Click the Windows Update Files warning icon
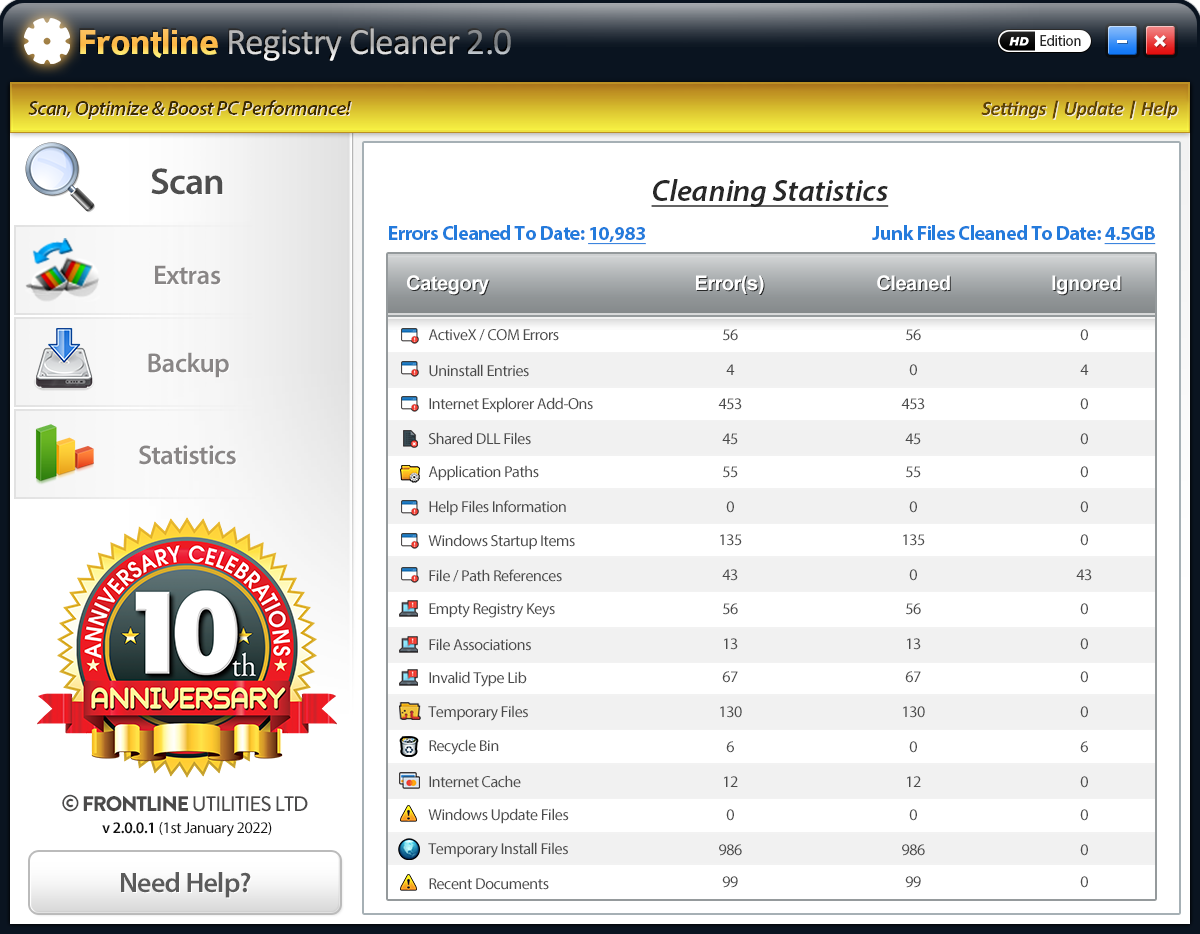 tap(409, 814)
